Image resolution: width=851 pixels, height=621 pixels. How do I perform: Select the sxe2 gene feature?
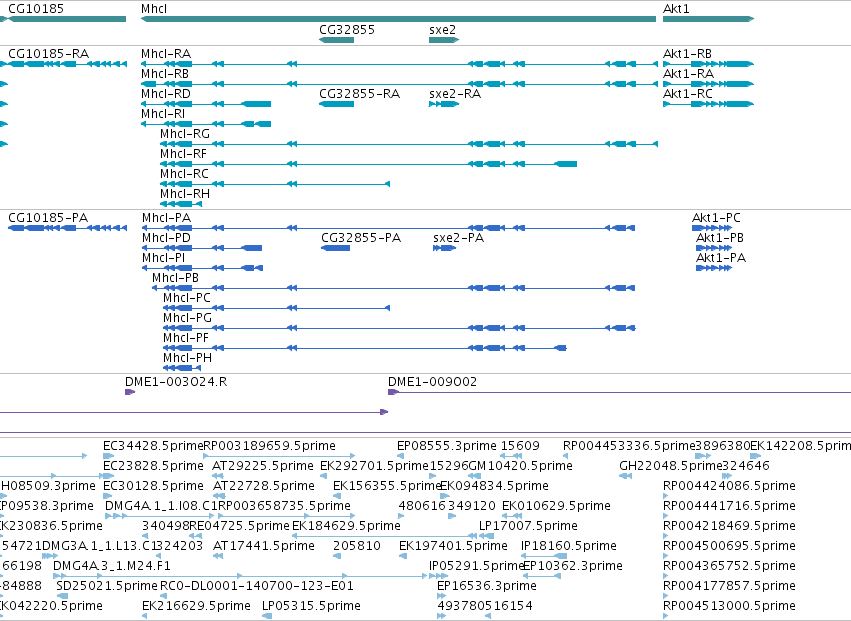[444, 40]
